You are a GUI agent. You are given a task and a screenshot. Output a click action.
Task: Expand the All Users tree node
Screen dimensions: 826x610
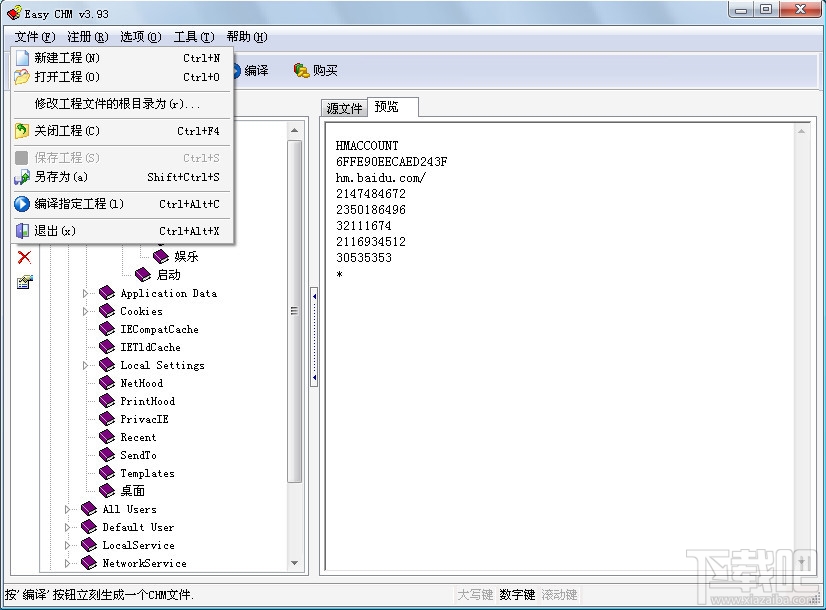pyautogui.click(x=66, y=509)
